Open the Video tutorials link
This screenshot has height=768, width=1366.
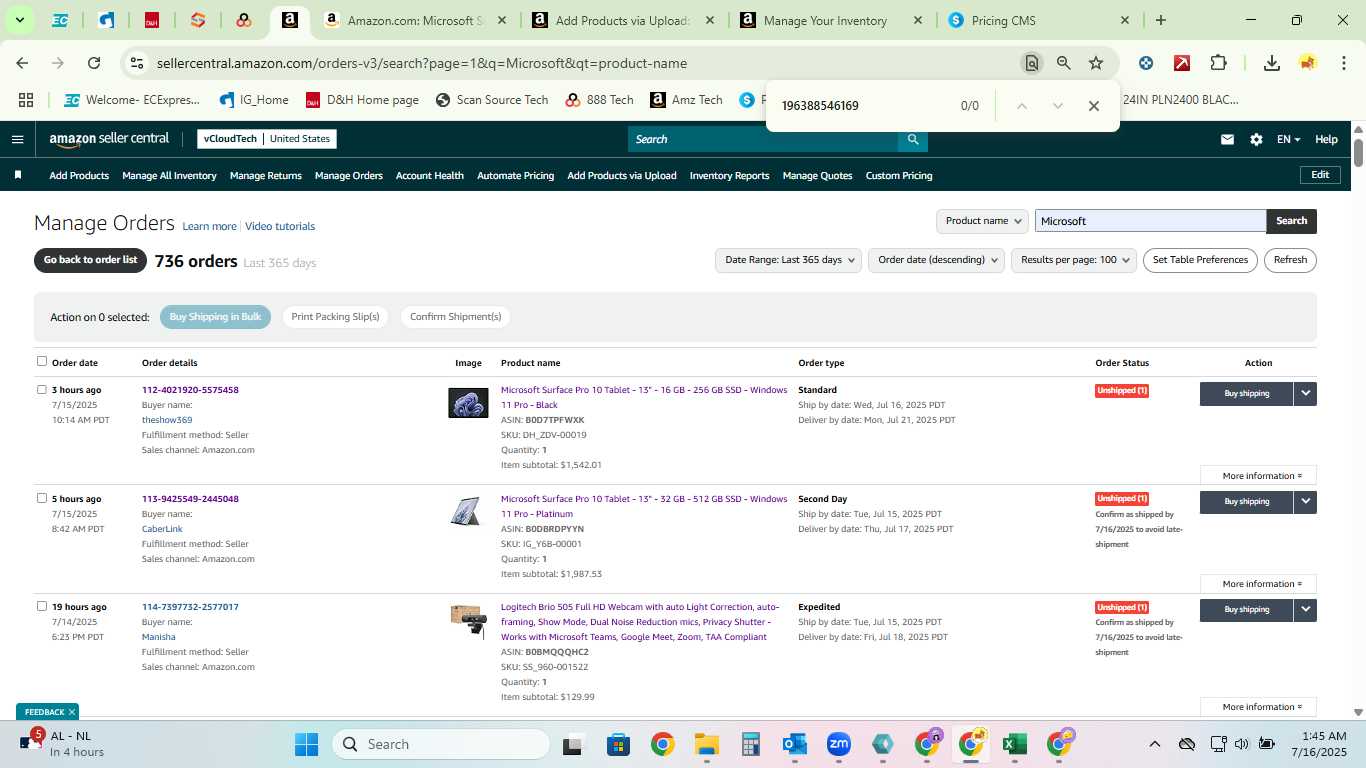[x=280, y=227]
